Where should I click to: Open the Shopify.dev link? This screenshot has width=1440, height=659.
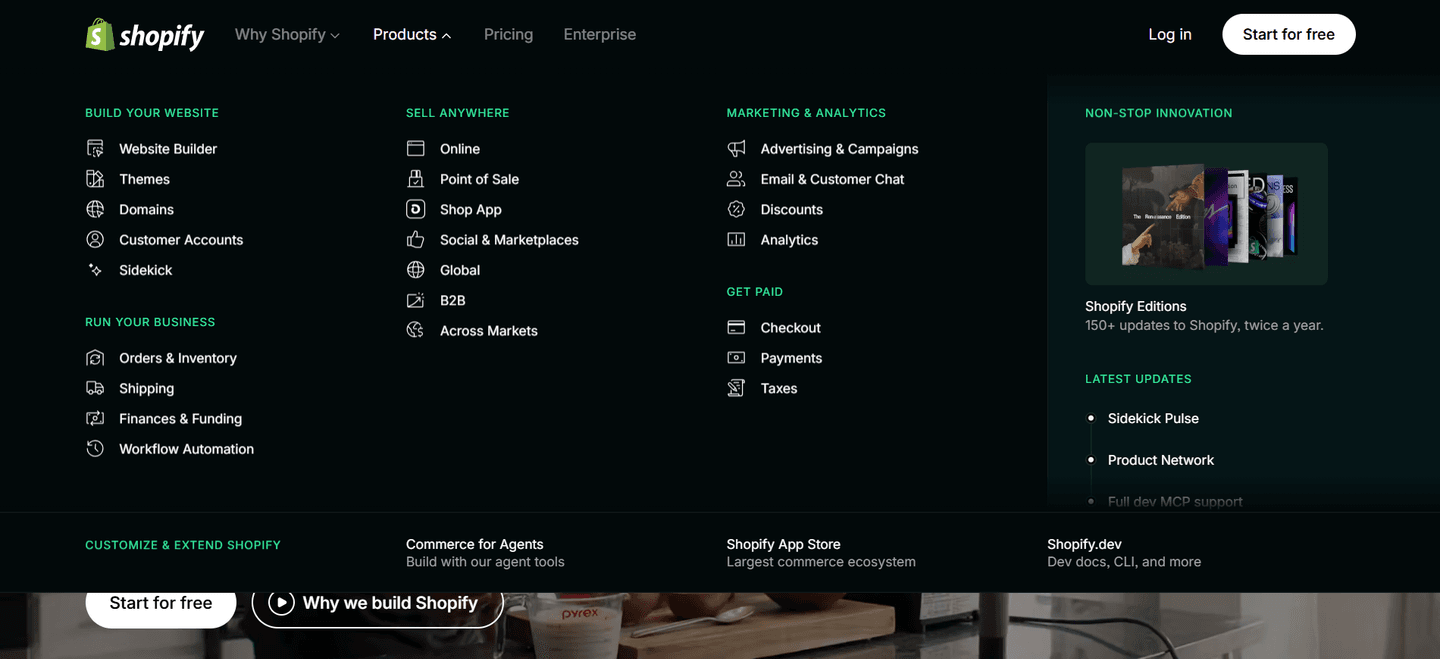pos(1085,544)
